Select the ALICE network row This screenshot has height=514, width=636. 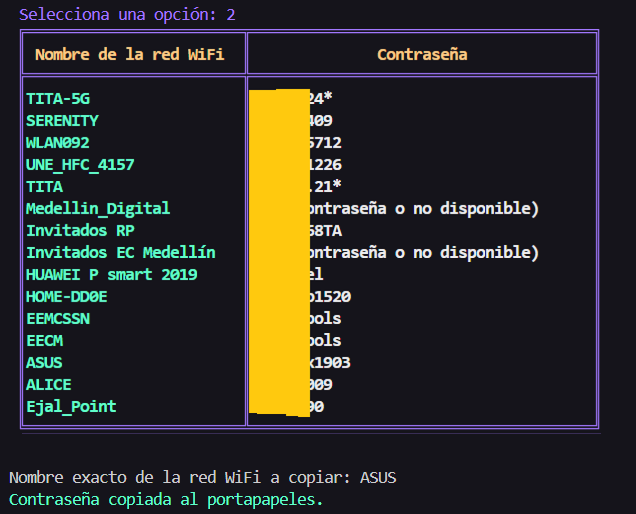(x=48, y=385)
